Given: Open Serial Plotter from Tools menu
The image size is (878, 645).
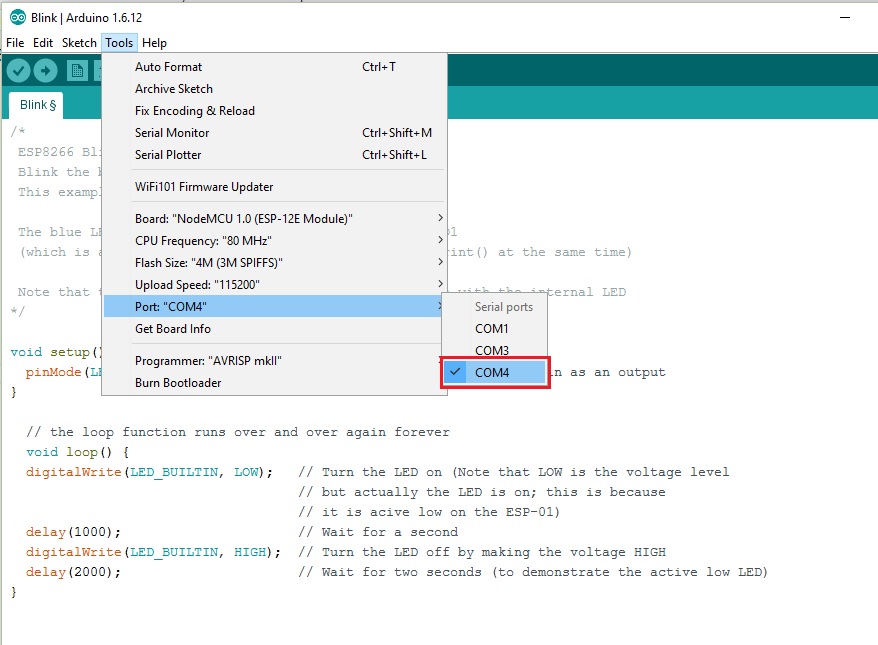Looking at the screenshot, I should (274, 155).
